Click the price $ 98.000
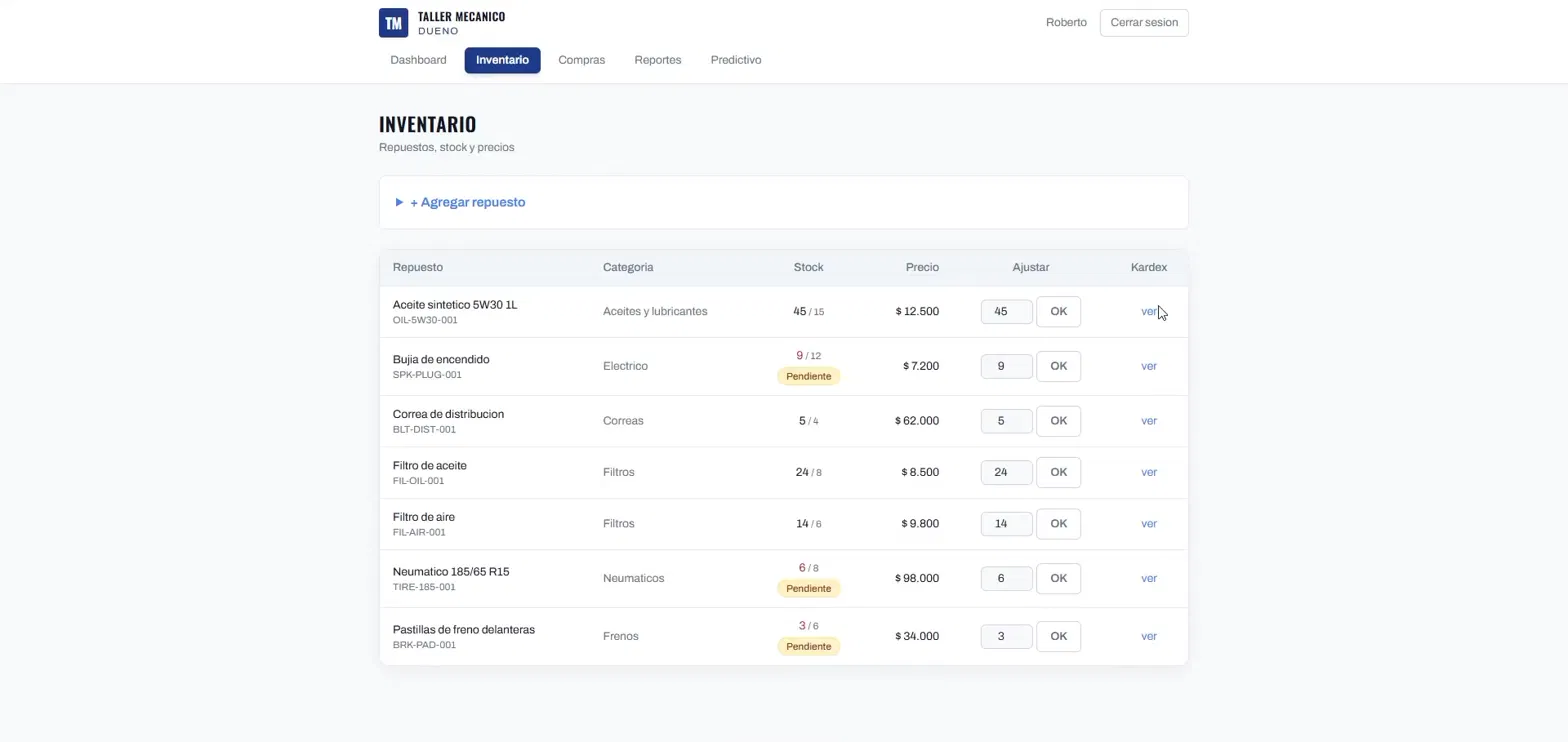This screenshot has width=1568, height=742. tap(917, 578)
